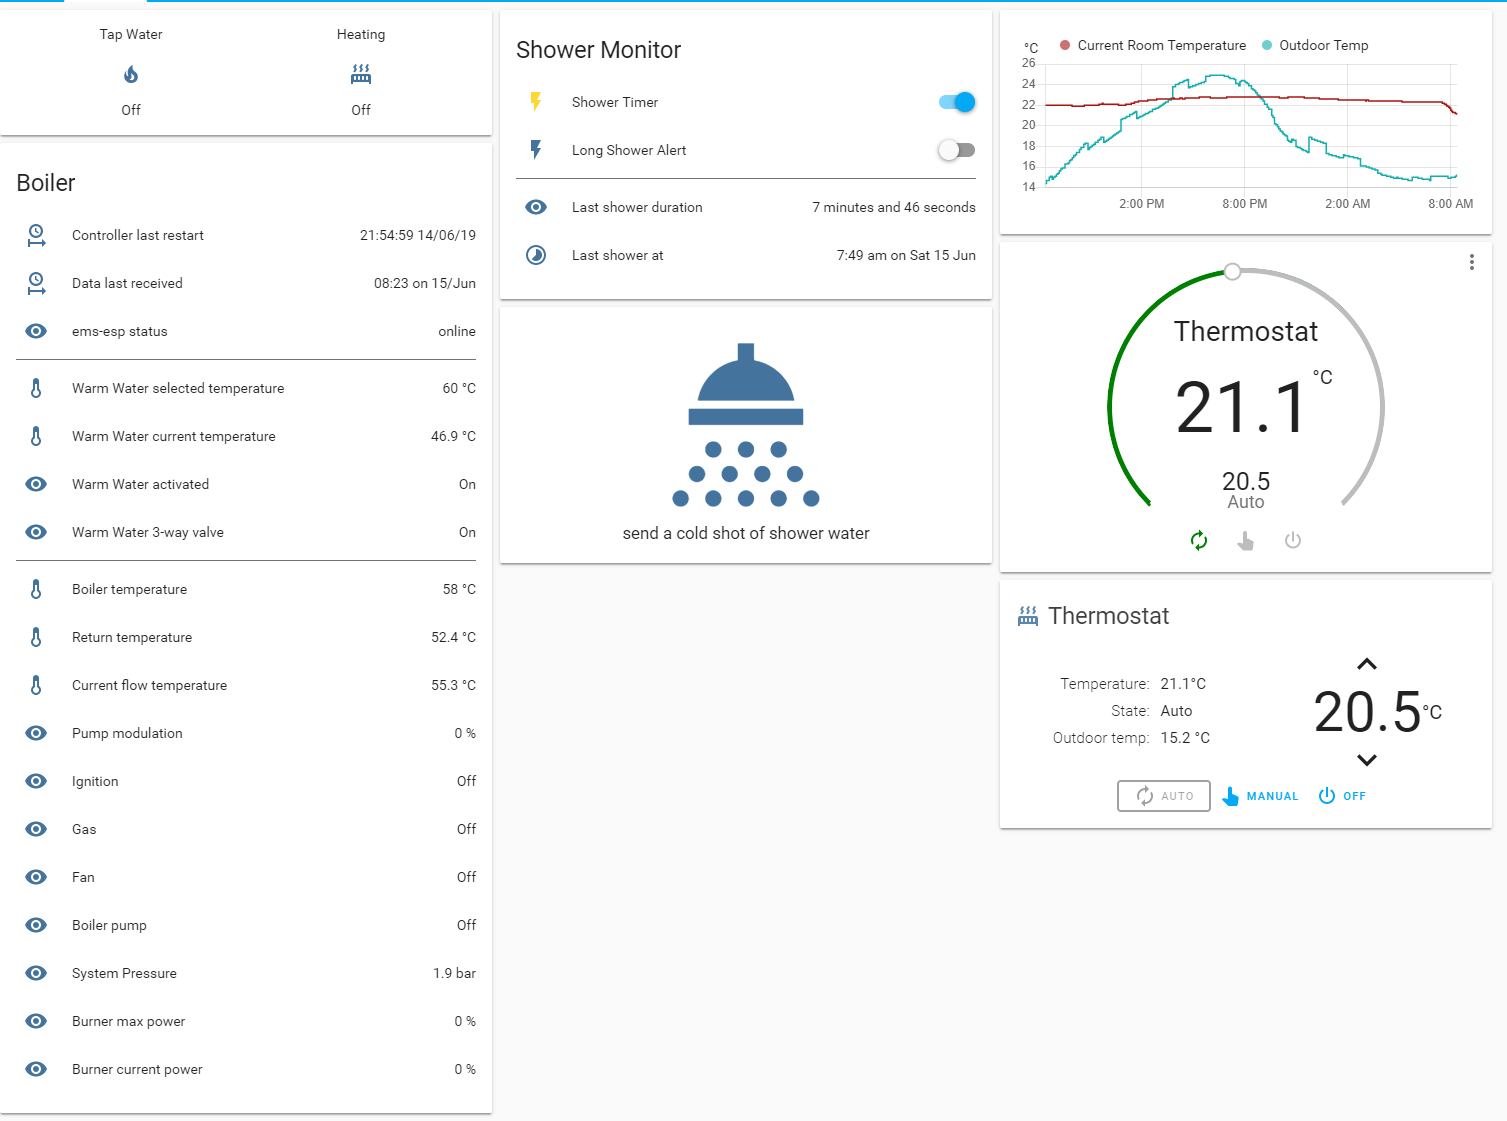
Task: Open System Pressure eye icon
Action: pos(36,973)
